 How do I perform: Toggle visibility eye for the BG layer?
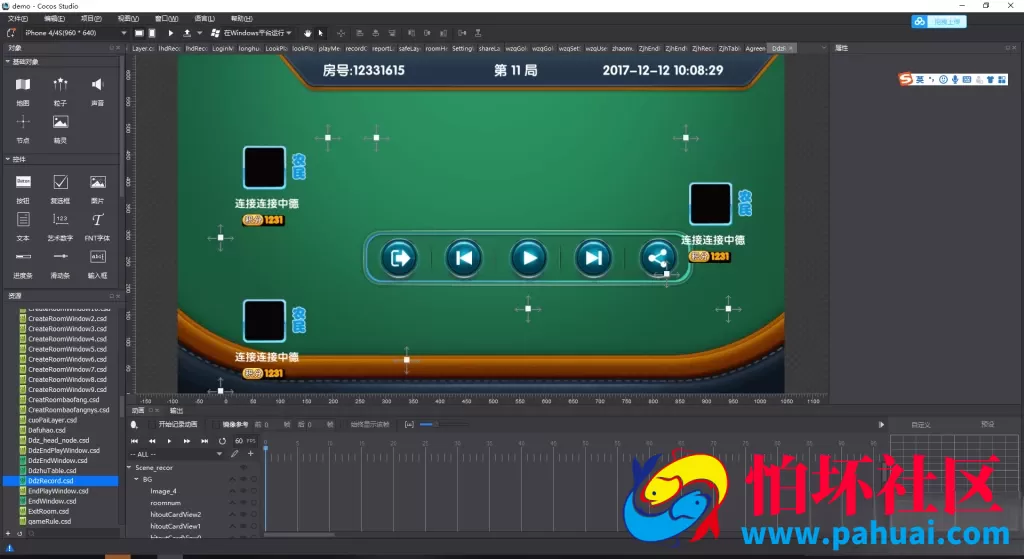click(x=244, y=479)
